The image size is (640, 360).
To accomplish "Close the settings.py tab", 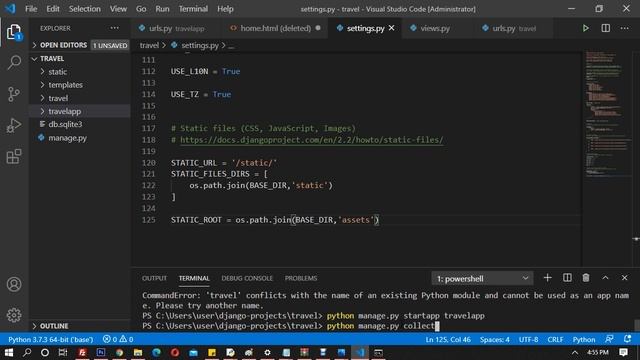I will tap(391, 28).
